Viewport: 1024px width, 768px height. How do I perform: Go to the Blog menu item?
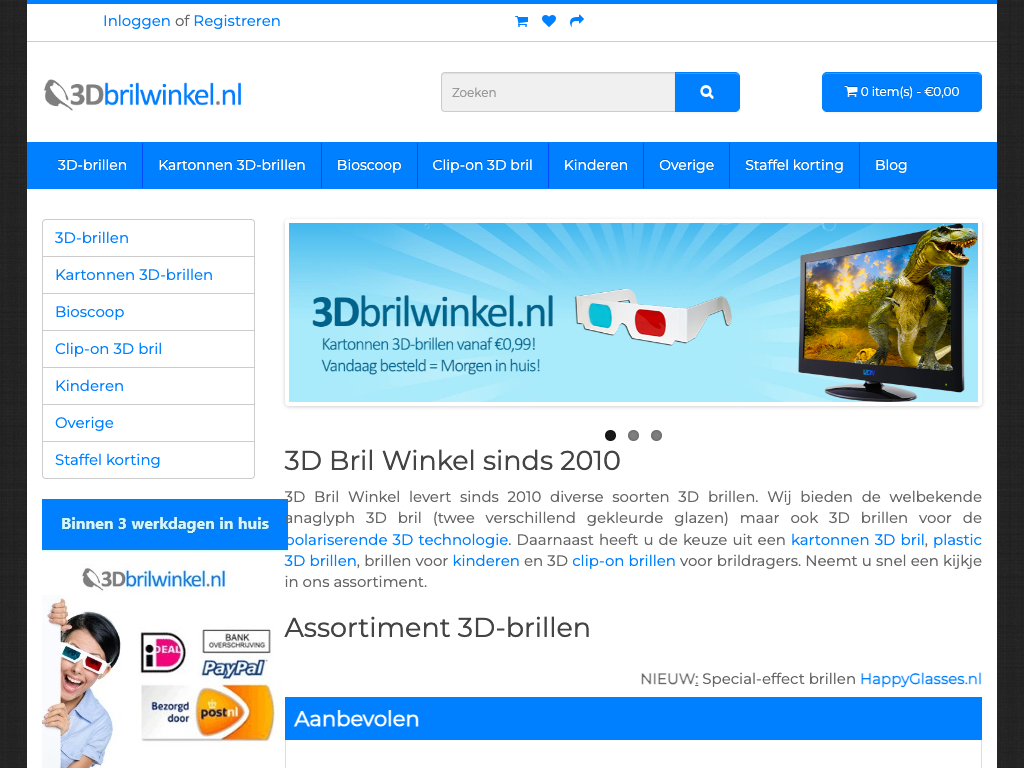[x=890, y=165]
